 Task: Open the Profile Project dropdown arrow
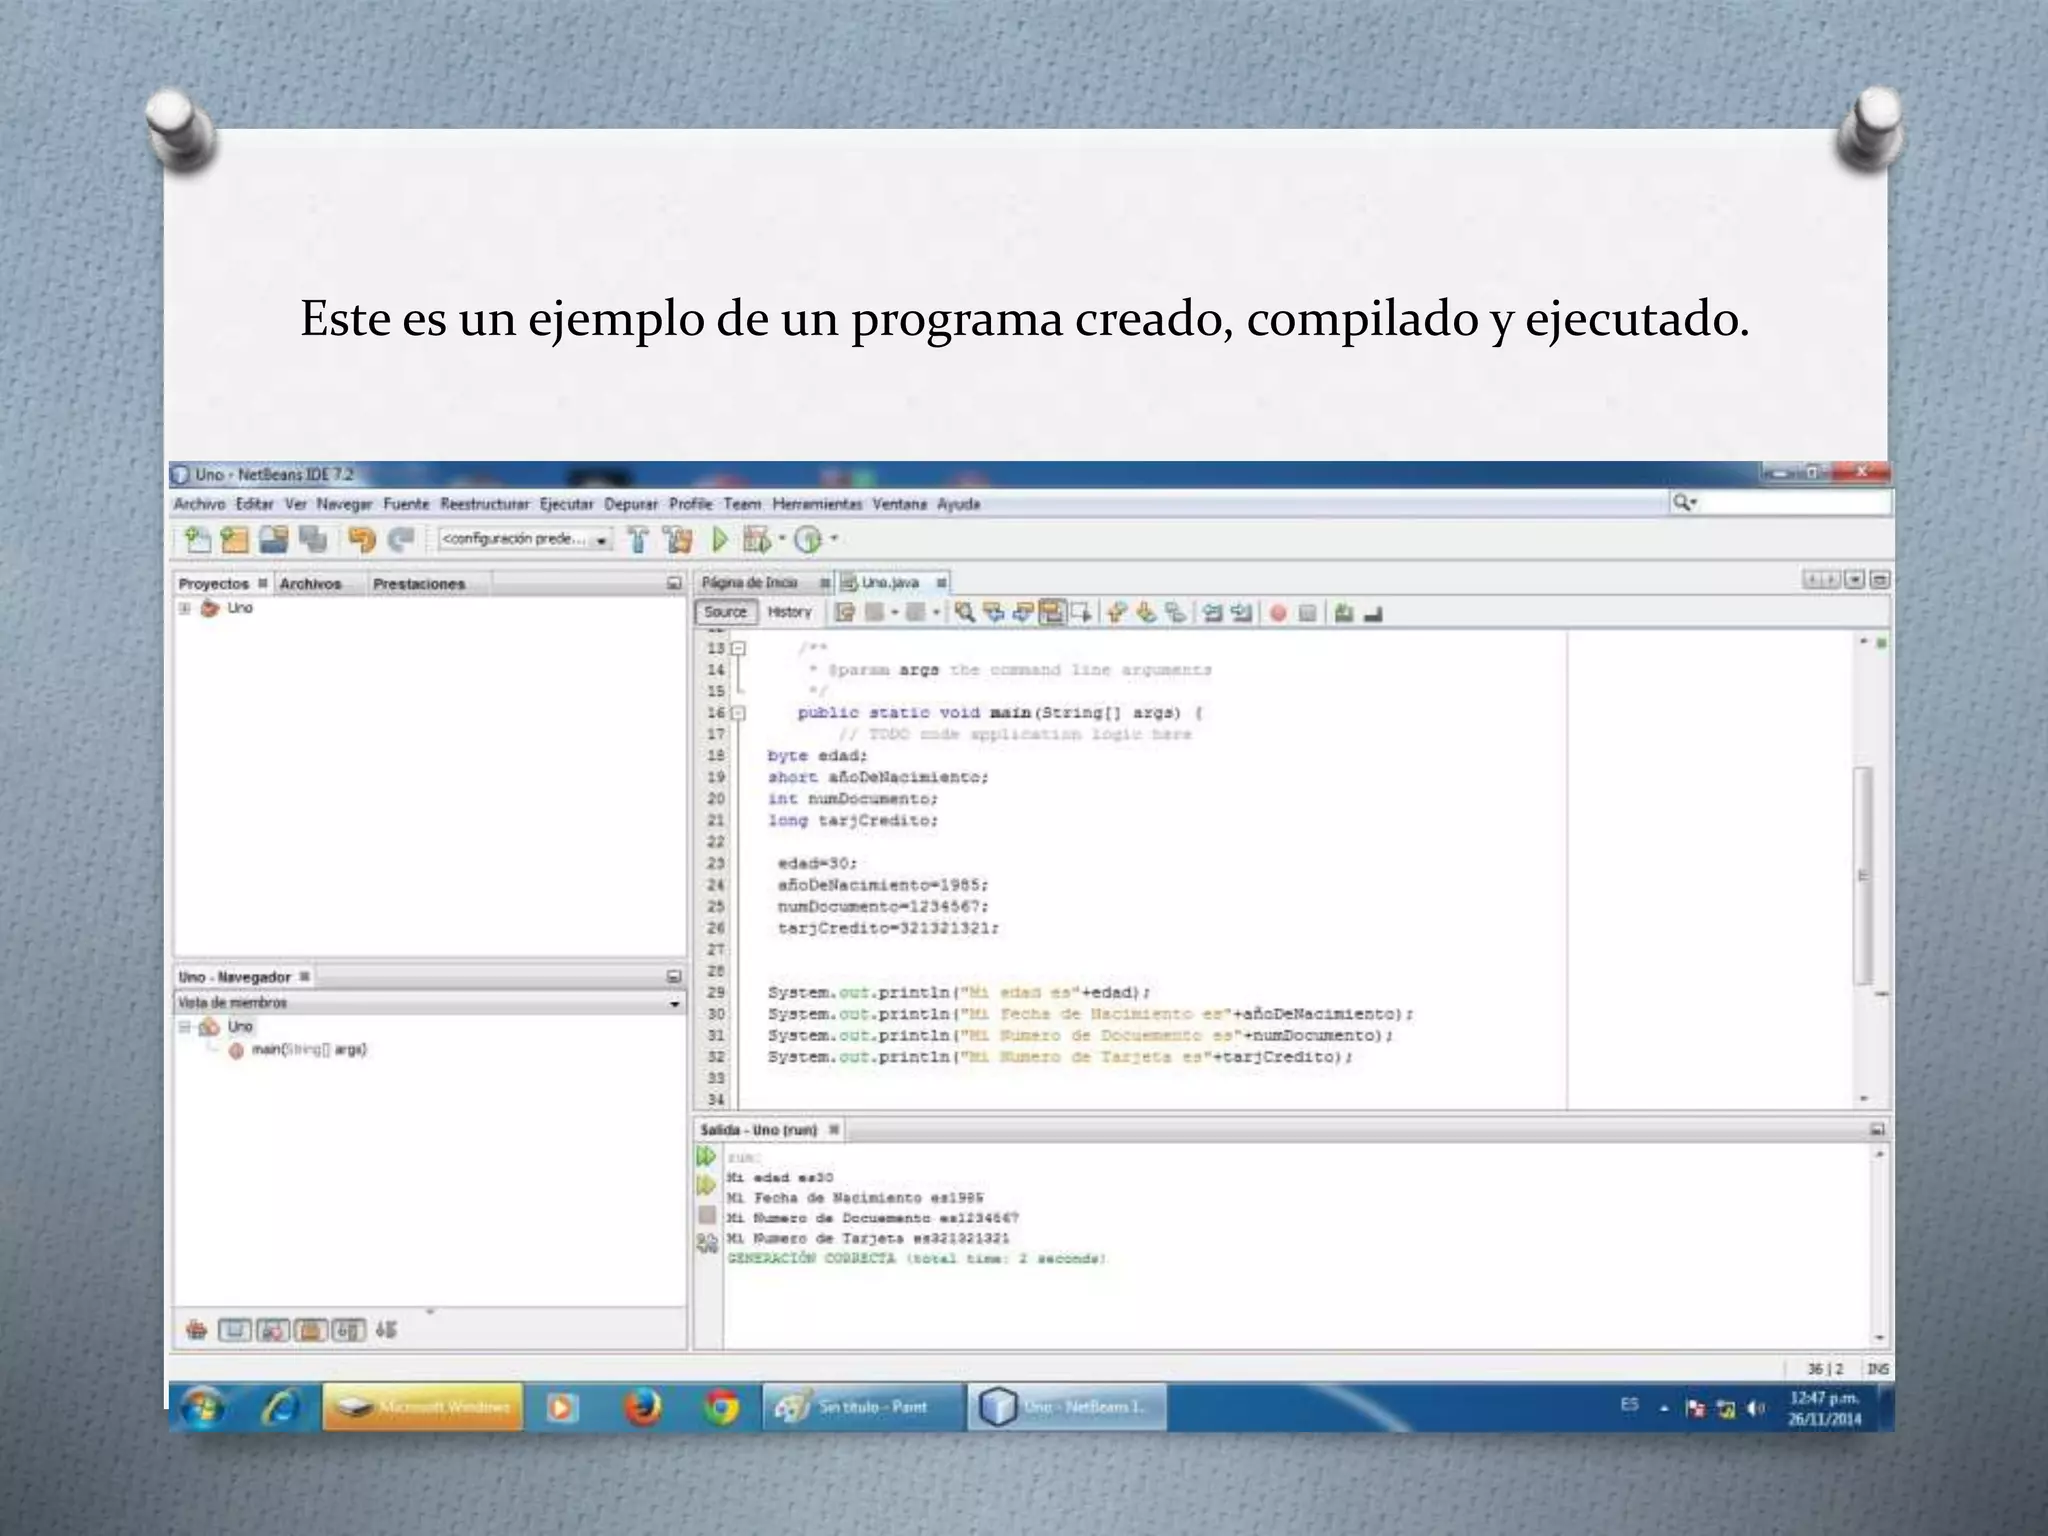[x=834, y=539]
